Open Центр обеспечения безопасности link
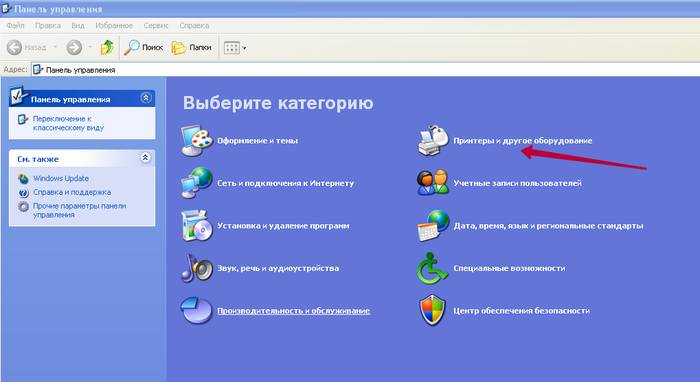 521,311
